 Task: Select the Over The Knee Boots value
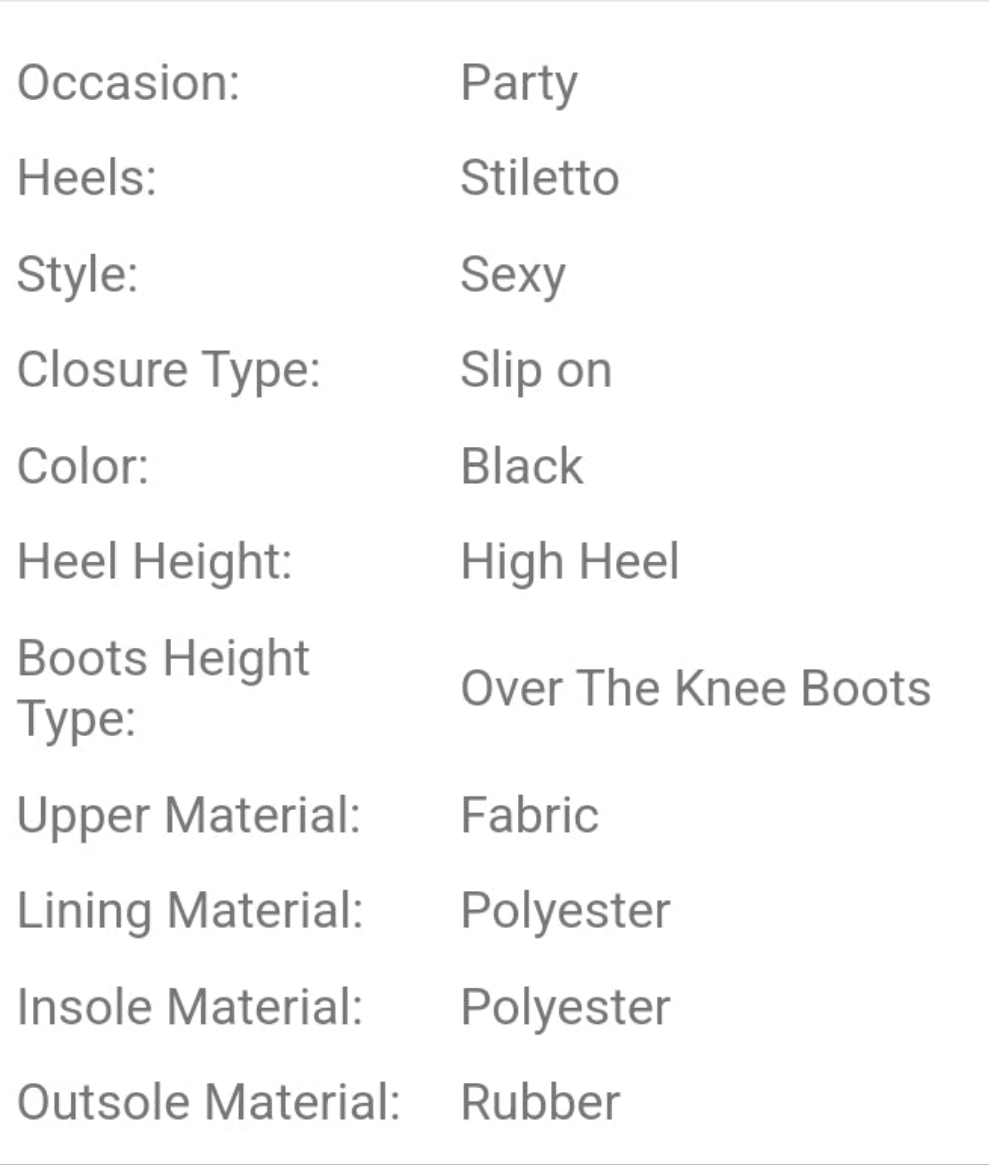click(x=695, y=689)
